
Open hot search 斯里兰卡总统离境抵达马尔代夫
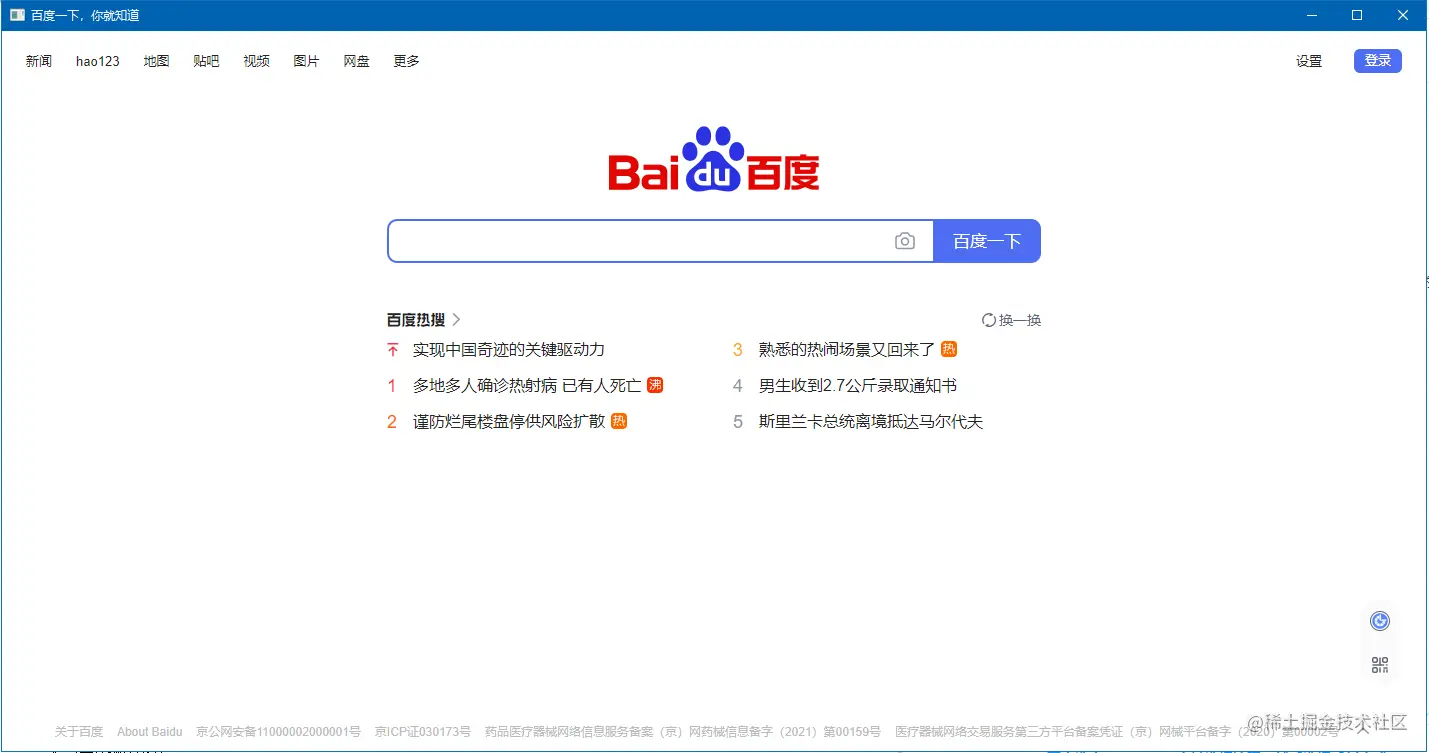[871, 421]
